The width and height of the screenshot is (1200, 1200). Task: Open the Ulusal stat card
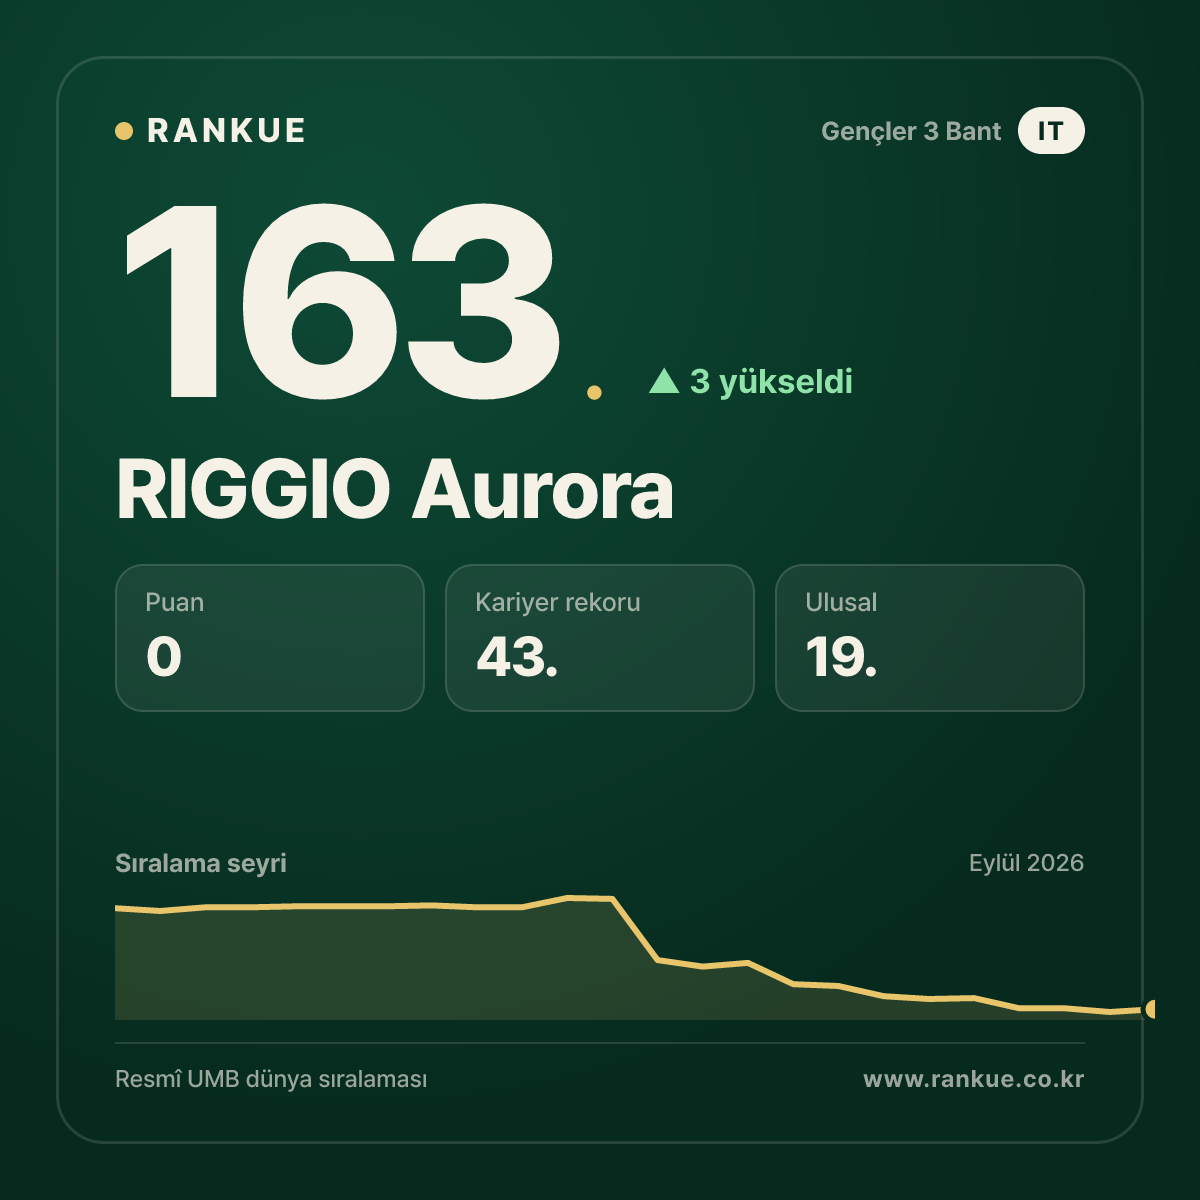[x=930, y=638]
